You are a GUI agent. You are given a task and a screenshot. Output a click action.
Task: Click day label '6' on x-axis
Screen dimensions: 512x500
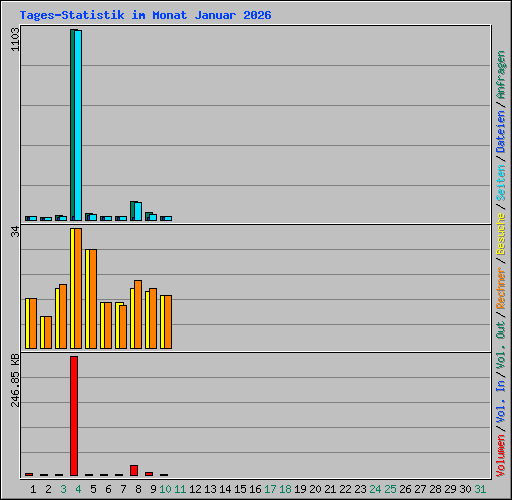[108, 489]
